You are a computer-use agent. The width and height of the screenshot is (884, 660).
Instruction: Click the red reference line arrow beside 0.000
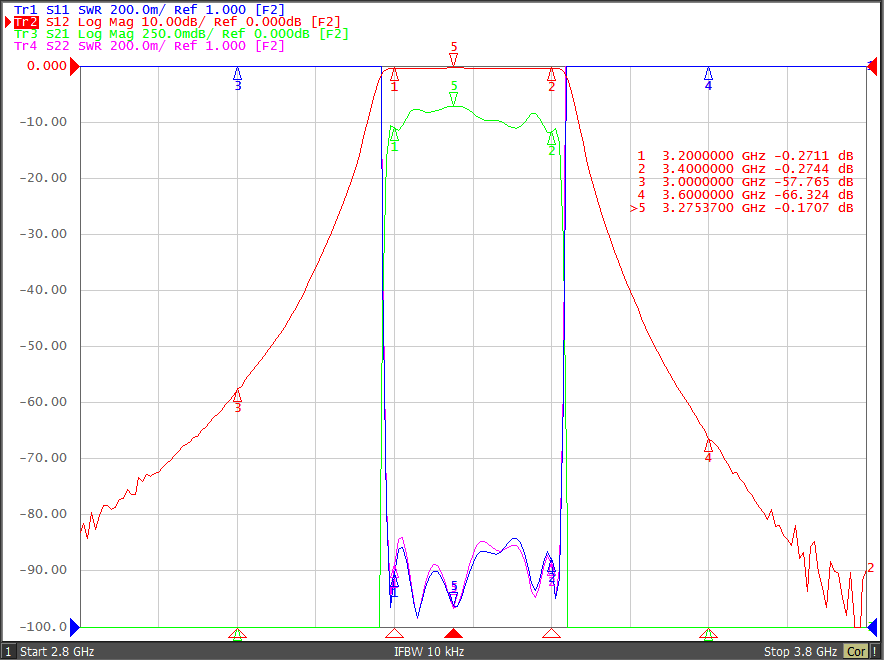75,67
